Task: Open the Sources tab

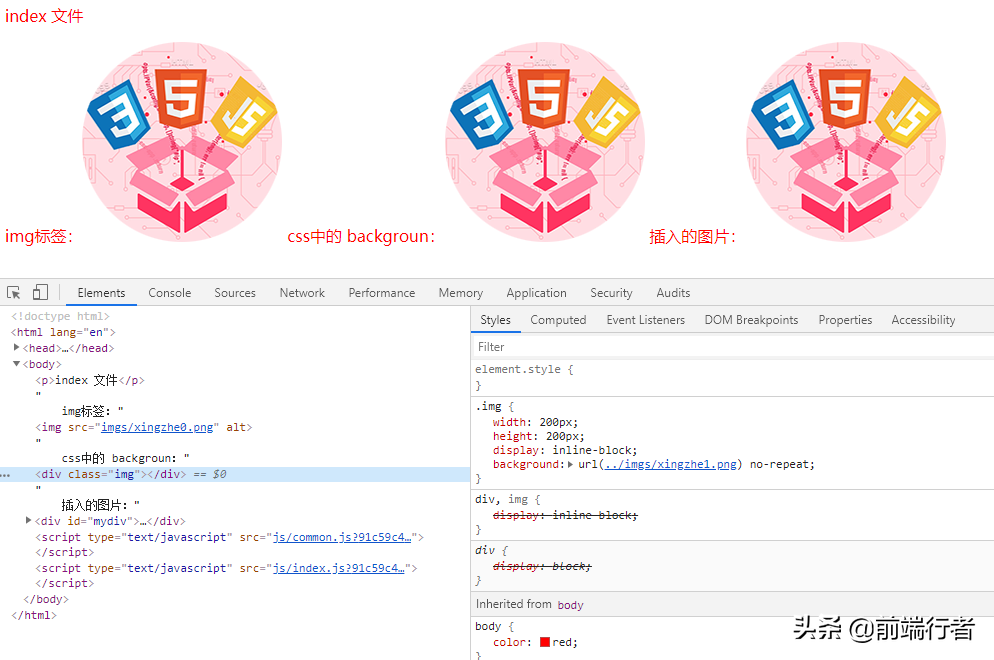Action: (235, 292)
